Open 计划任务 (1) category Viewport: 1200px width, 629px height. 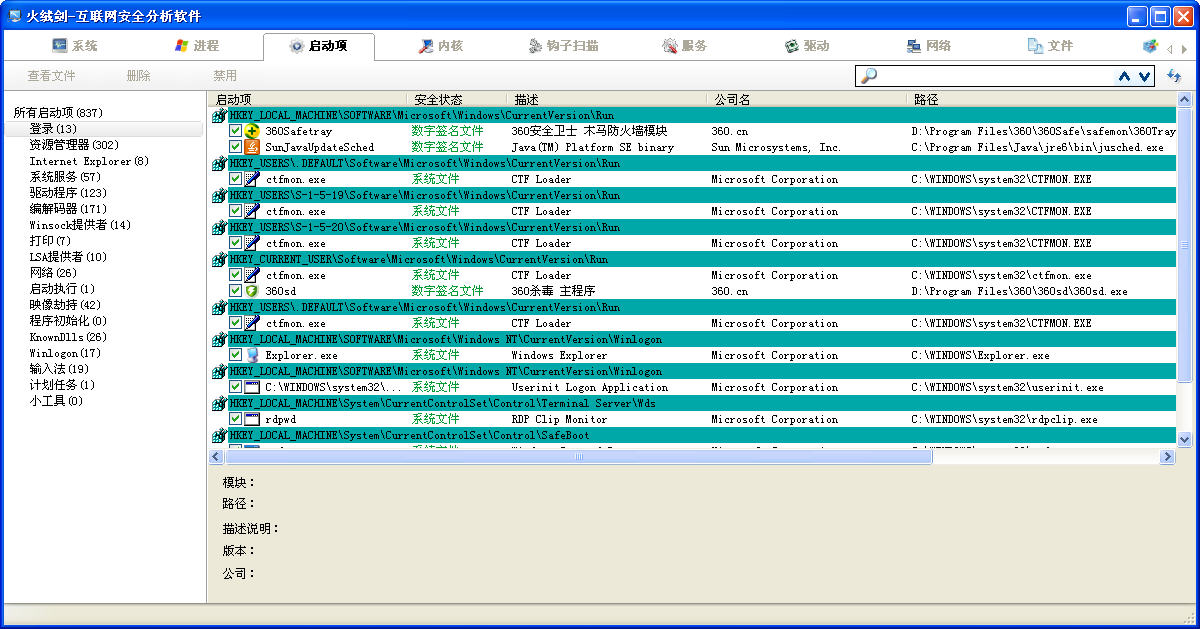(x=62, y=385)
